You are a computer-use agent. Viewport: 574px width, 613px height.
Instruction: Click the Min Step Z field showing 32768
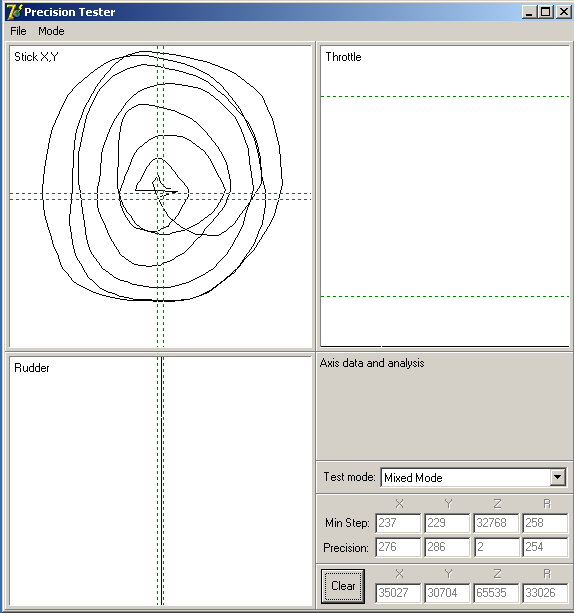(x=496, y=523)
